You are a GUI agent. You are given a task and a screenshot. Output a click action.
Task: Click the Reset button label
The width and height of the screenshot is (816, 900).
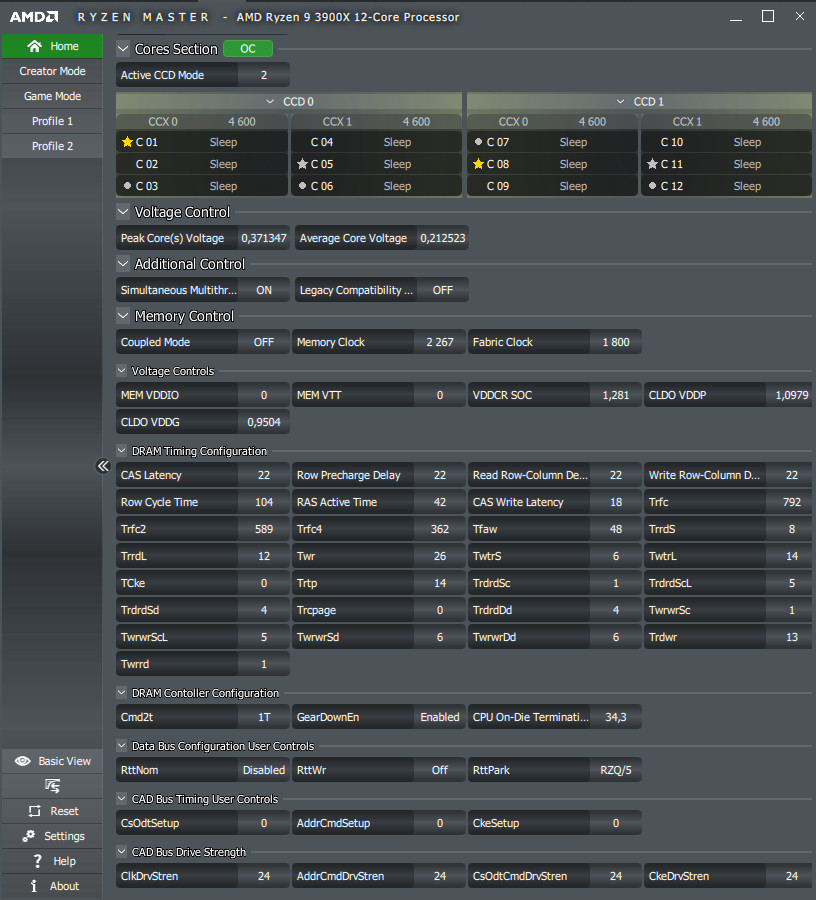[x=64, y=811]
